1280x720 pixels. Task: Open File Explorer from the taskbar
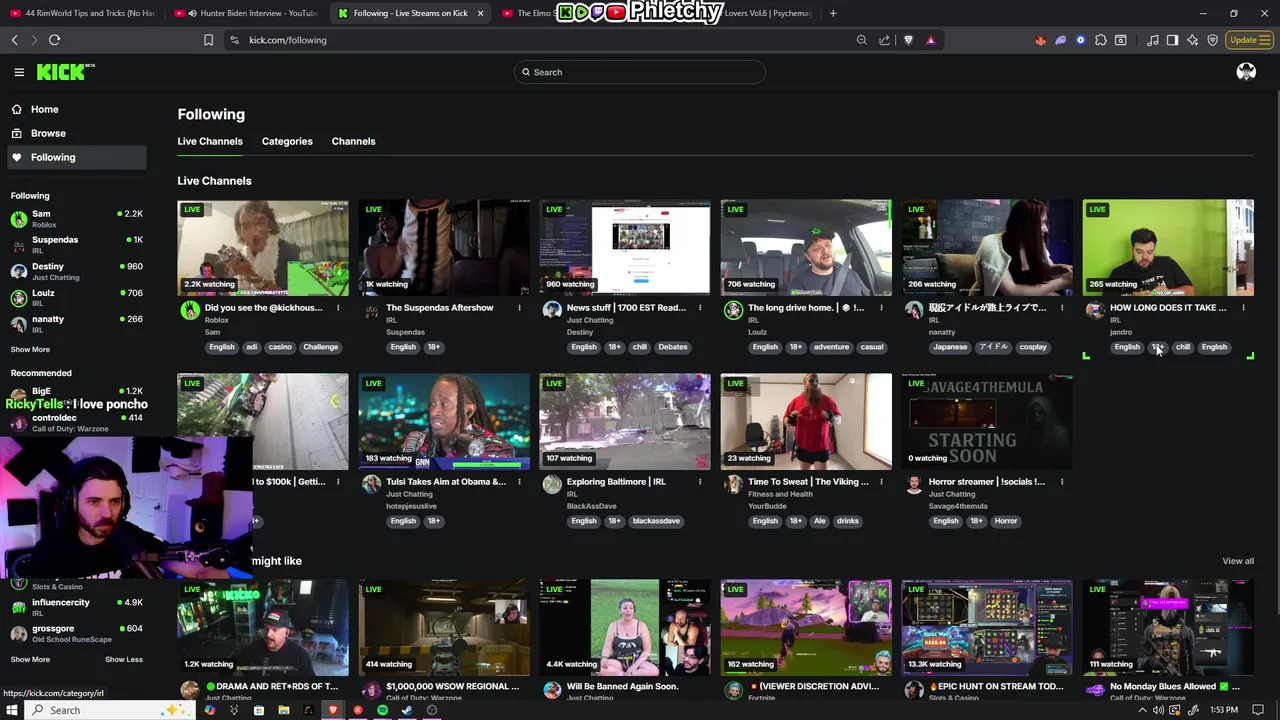[283, 710]
